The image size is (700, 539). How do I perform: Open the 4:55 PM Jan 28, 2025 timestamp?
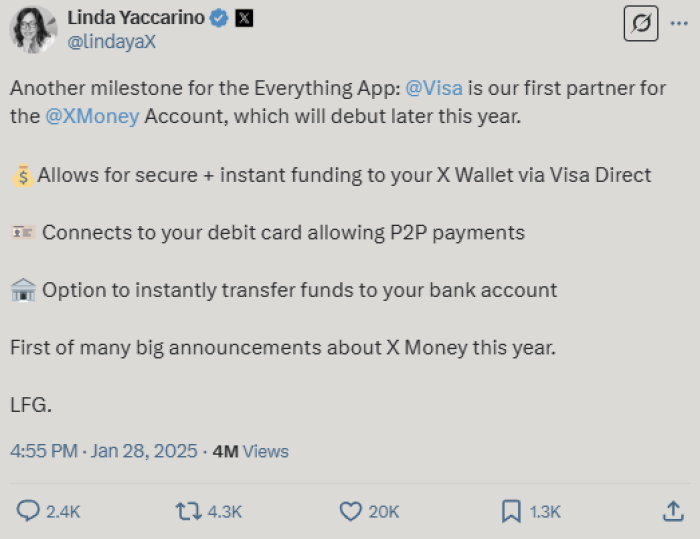tap(104, 451)
